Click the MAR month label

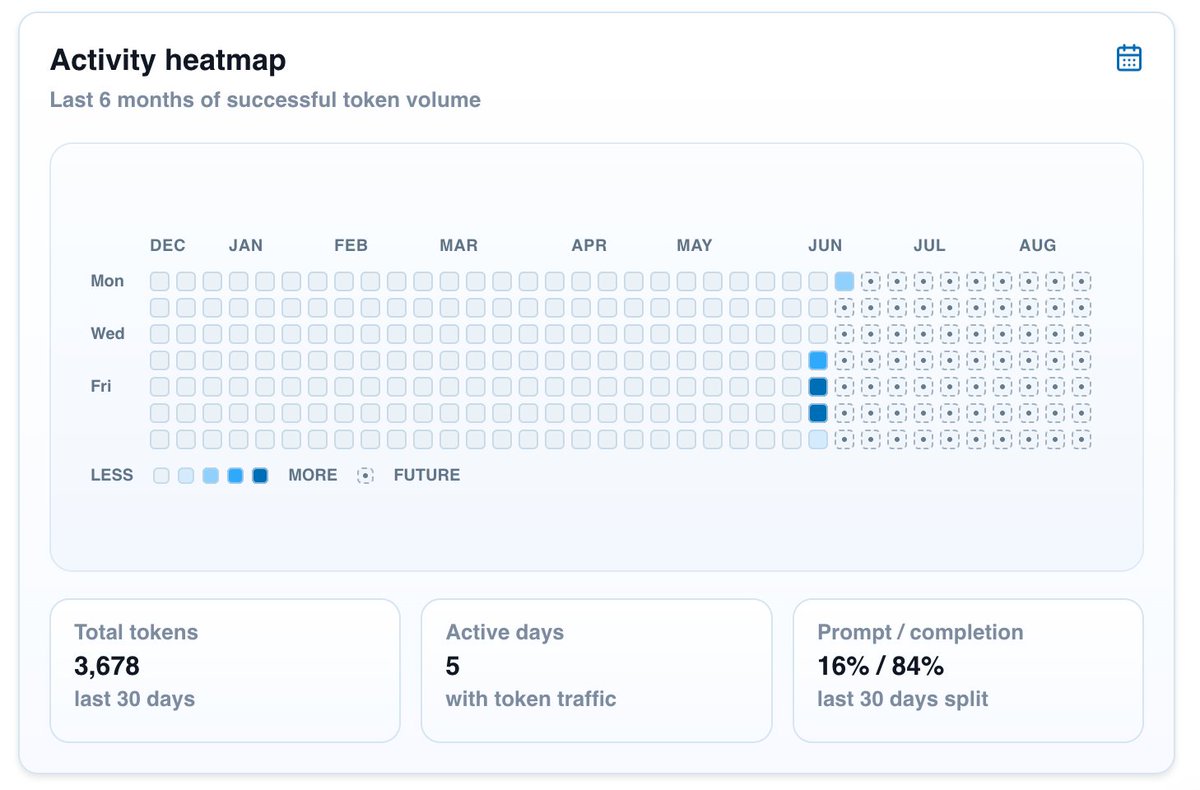pyautogui.click(x=459, y=246)
